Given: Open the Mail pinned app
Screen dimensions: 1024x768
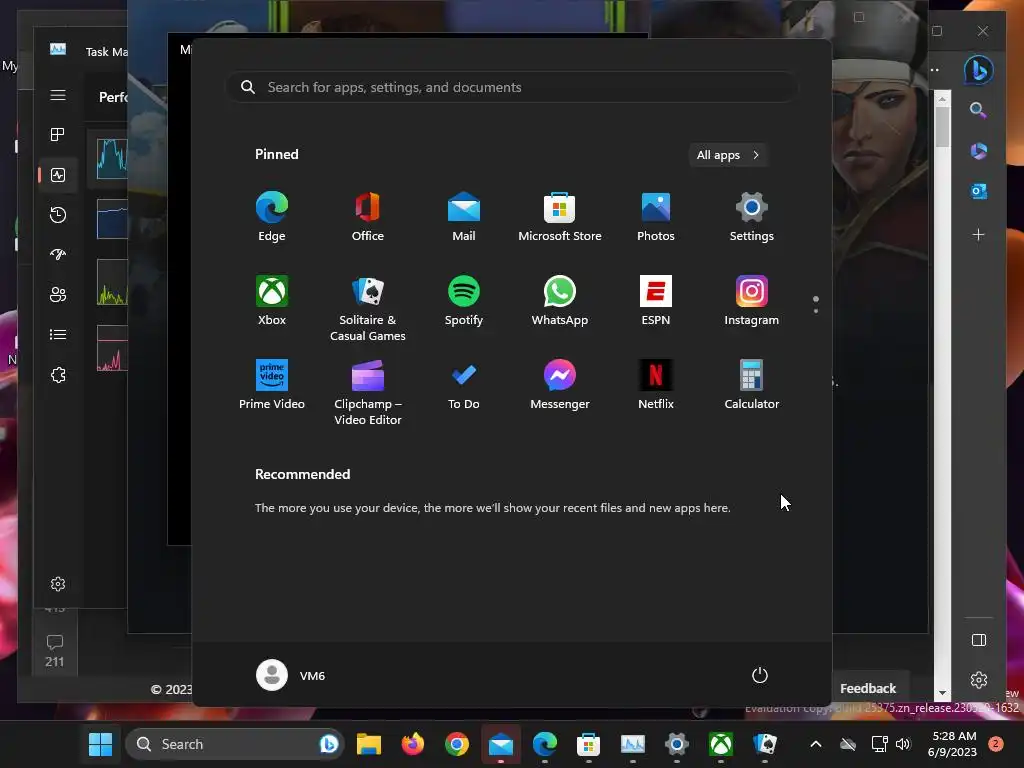Looking at the screenshot, I should pos(464,217).
